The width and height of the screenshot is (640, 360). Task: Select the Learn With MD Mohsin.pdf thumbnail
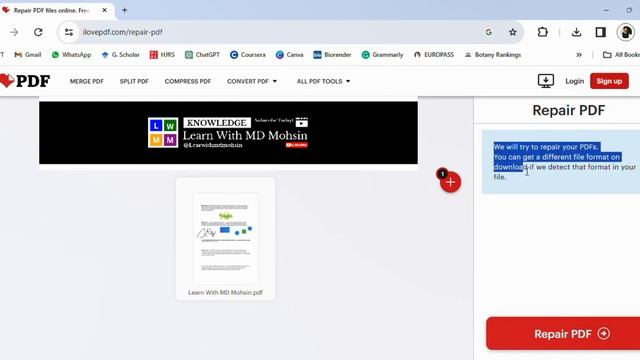click(x=225, y=238)
